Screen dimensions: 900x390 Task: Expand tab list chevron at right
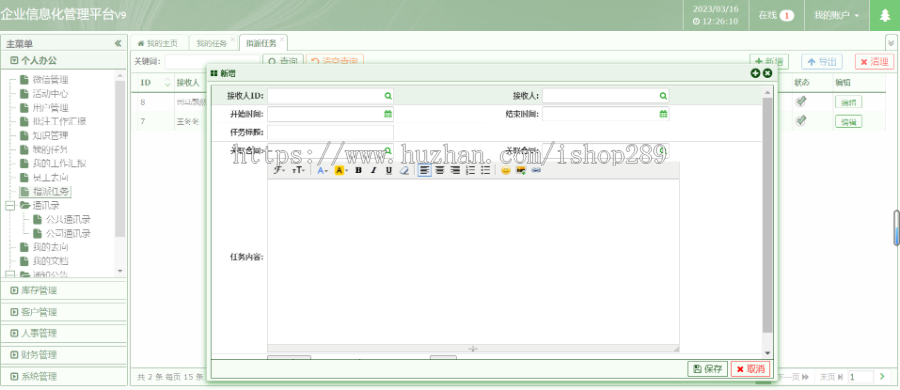point(891,43)
